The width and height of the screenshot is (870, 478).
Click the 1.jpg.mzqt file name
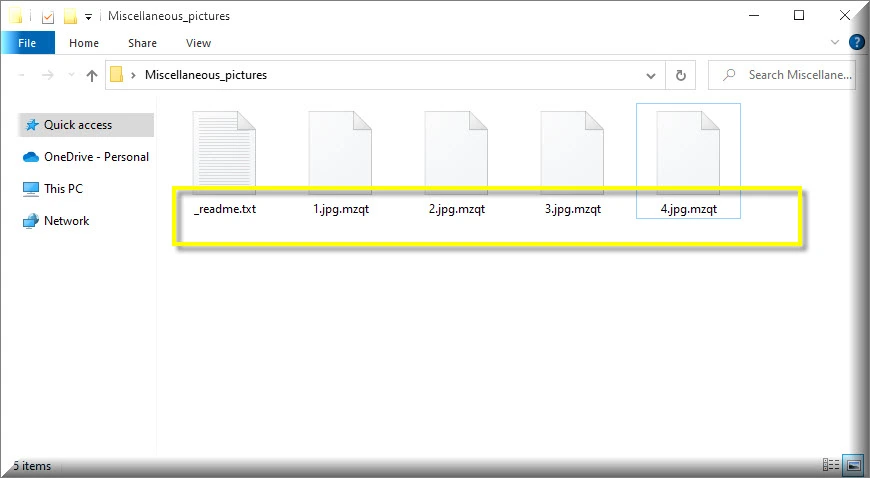tap(341, 209)
